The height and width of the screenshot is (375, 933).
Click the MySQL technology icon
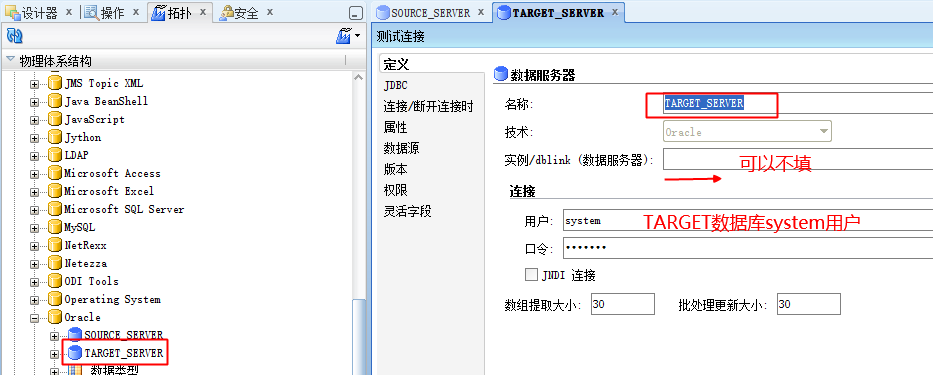55,227
